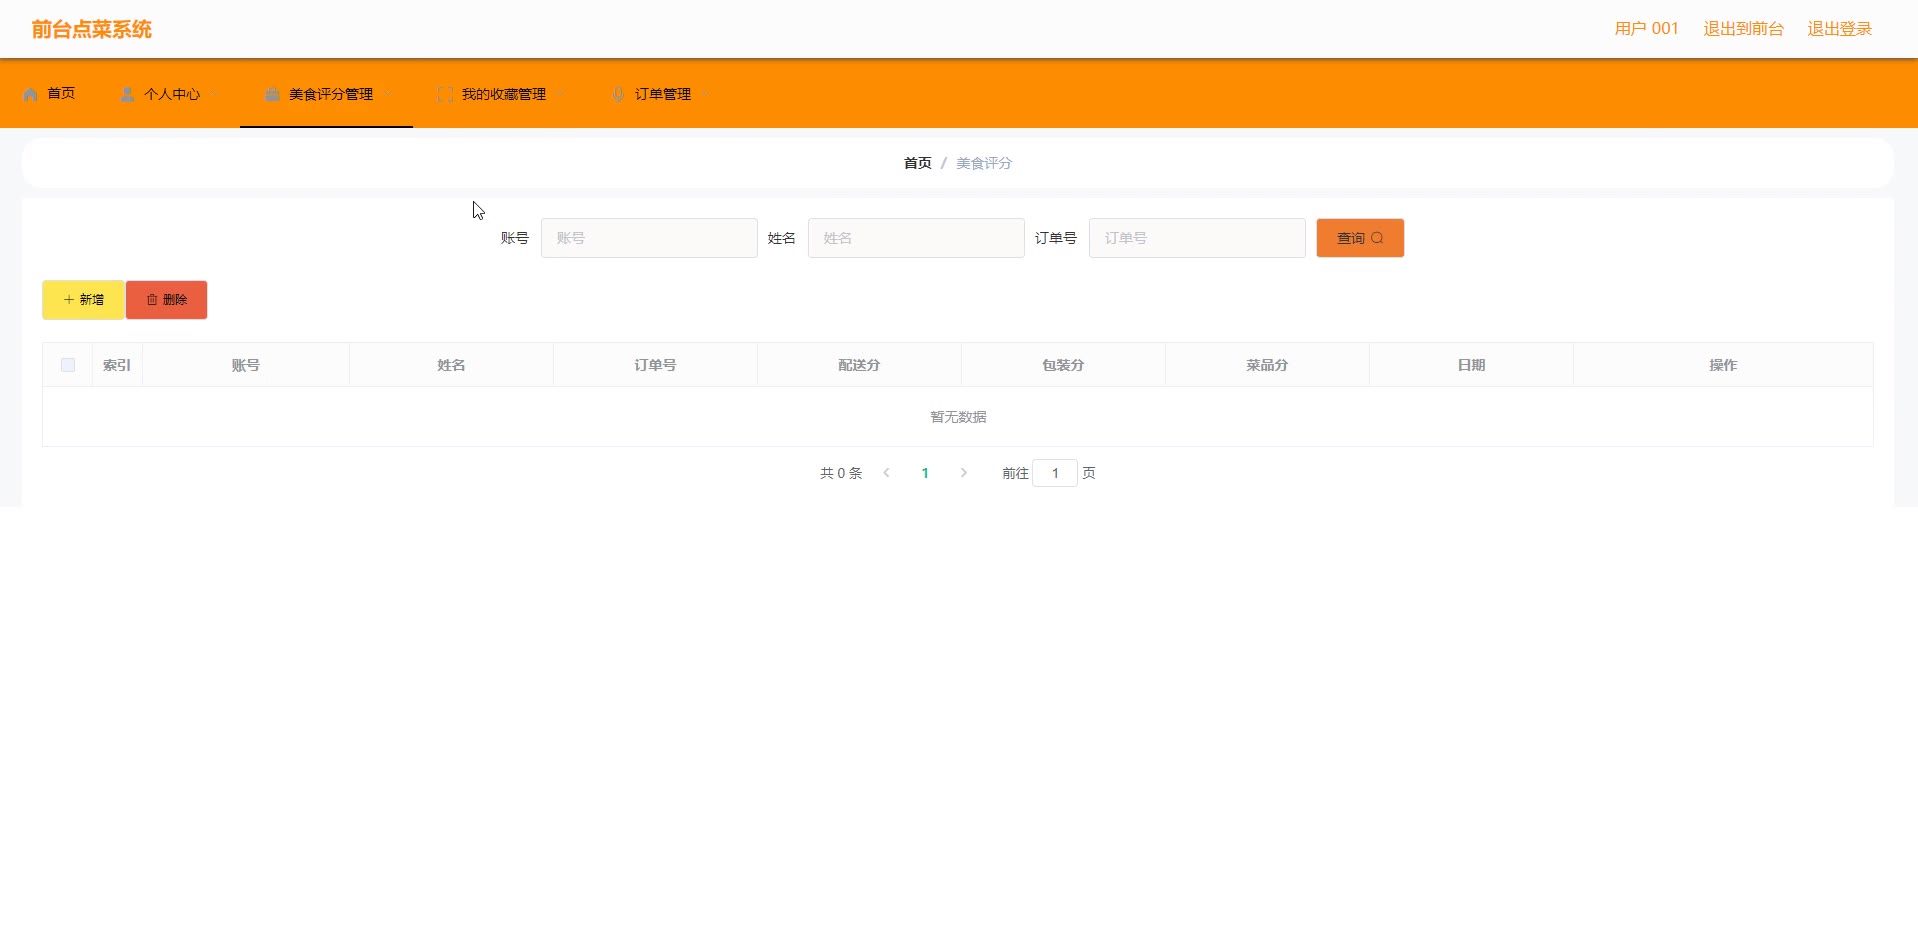Click the 包装分 column header

1063,365
